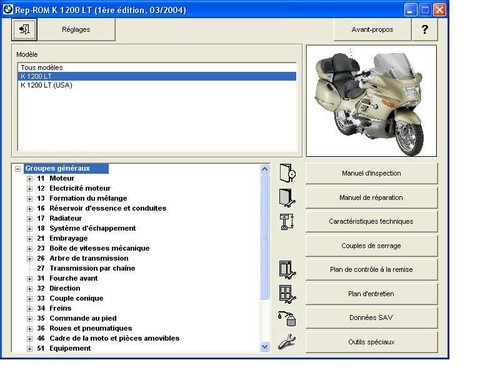500x375 pixels.
Task: Select tree item 27 Transmission par chaîne
Action: tap(86, 268)
